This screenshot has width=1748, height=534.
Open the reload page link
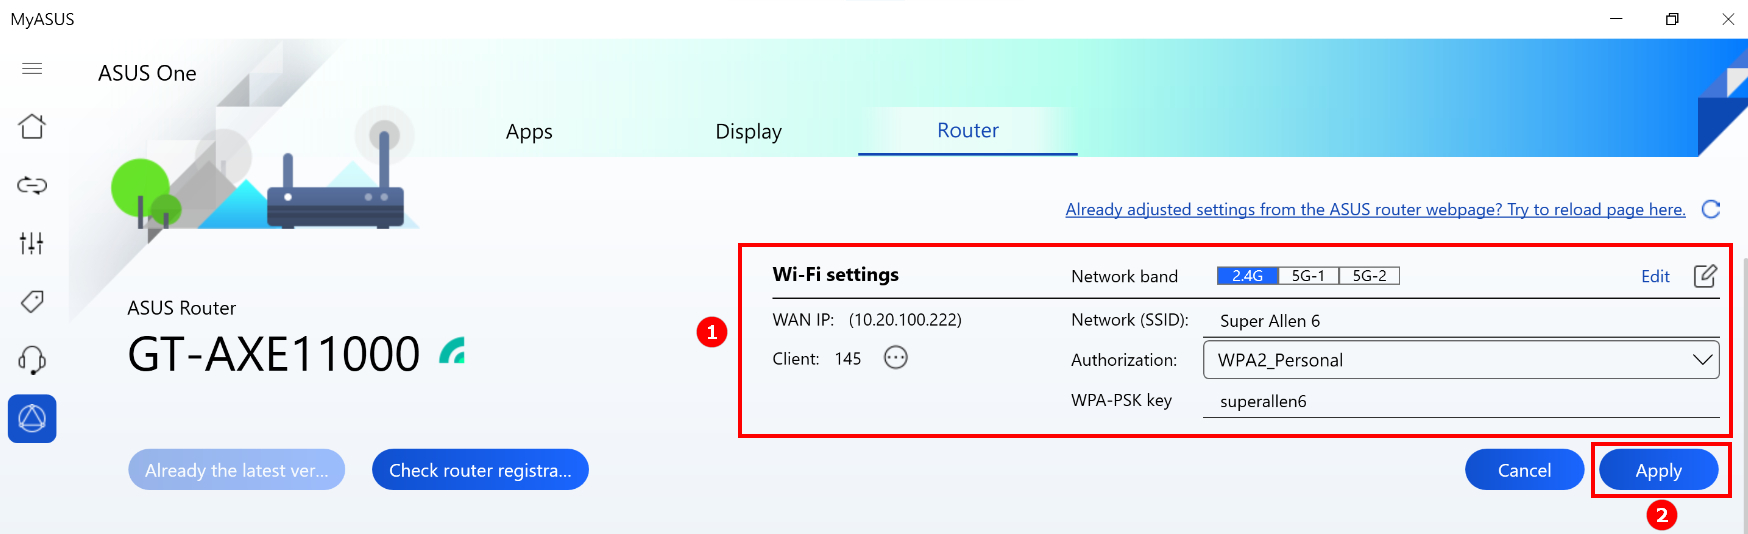point(1375,209)
